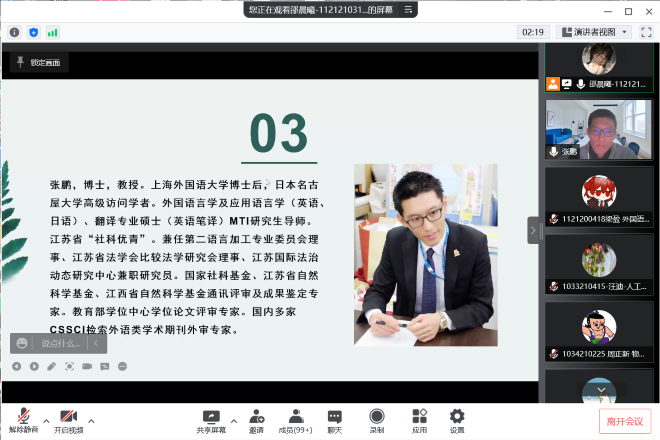660x440 pixels.
Task: Open the 应用 apps icon
Action: pos(419,417)
